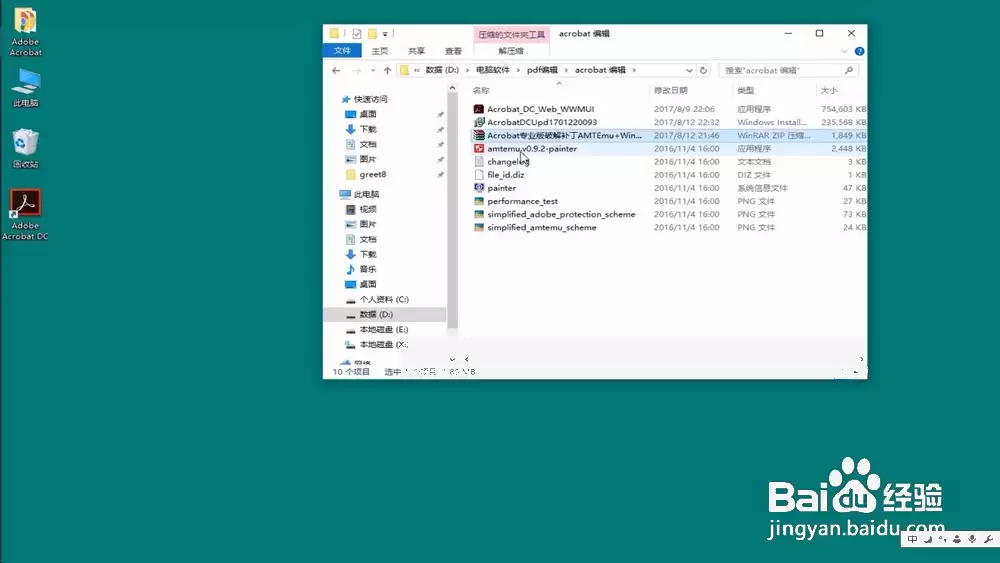1000x563 pixels.
Task: Click the navigation pane scrollbar up arrow
Action: (452, 89)
